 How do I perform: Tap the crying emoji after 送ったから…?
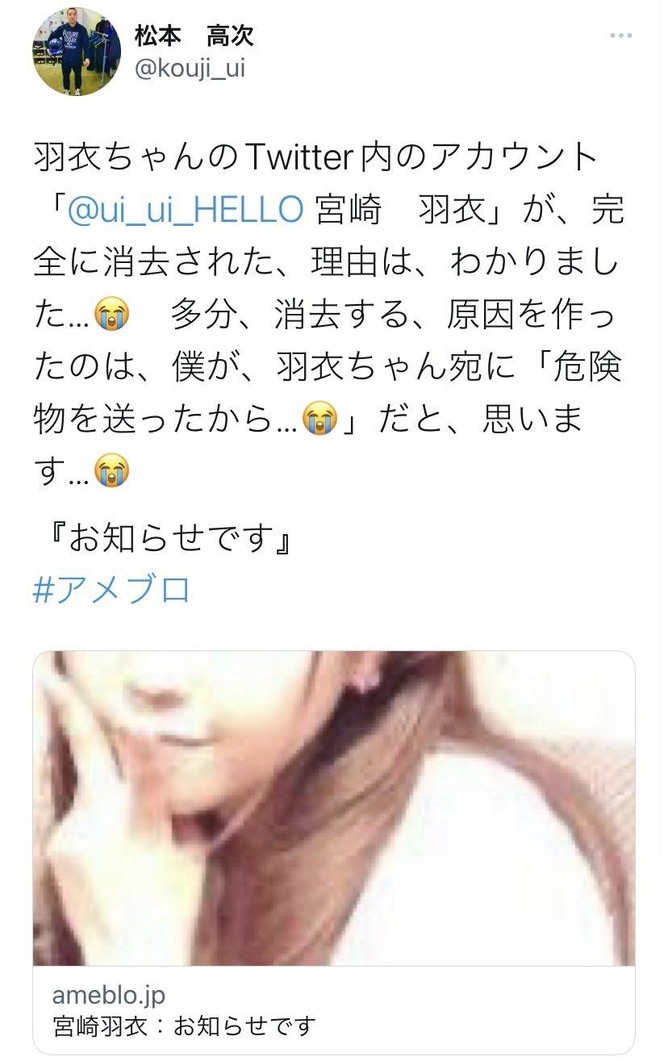(320, 419)
